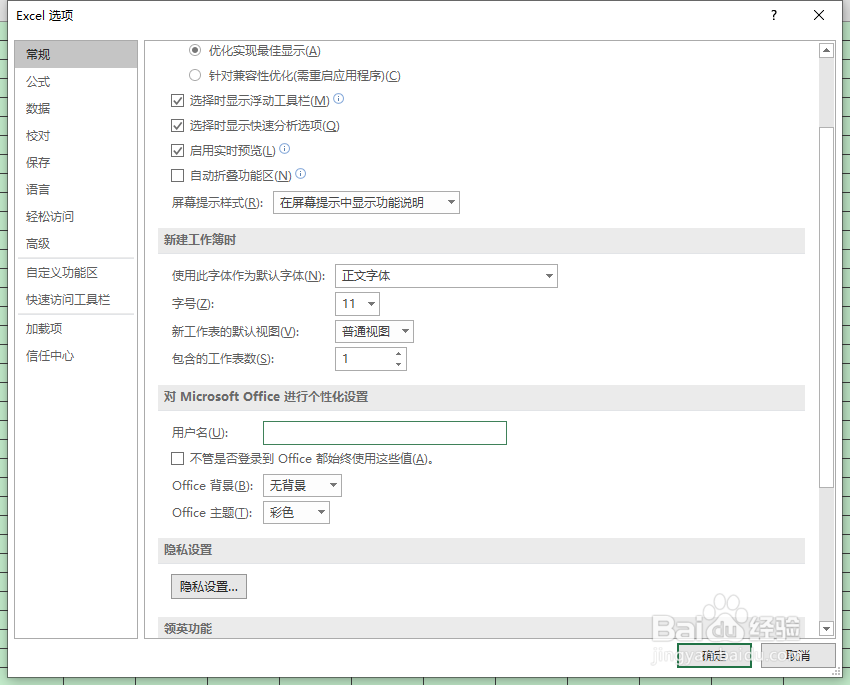Select the 针对兼容性优化 radio option
The image size is (850, 685).
tap(194, 75)
